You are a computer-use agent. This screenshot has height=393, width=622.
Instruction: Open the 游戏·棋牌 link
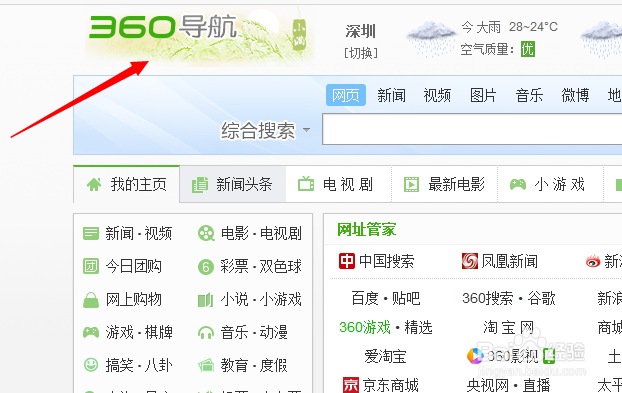click(139, 332)
